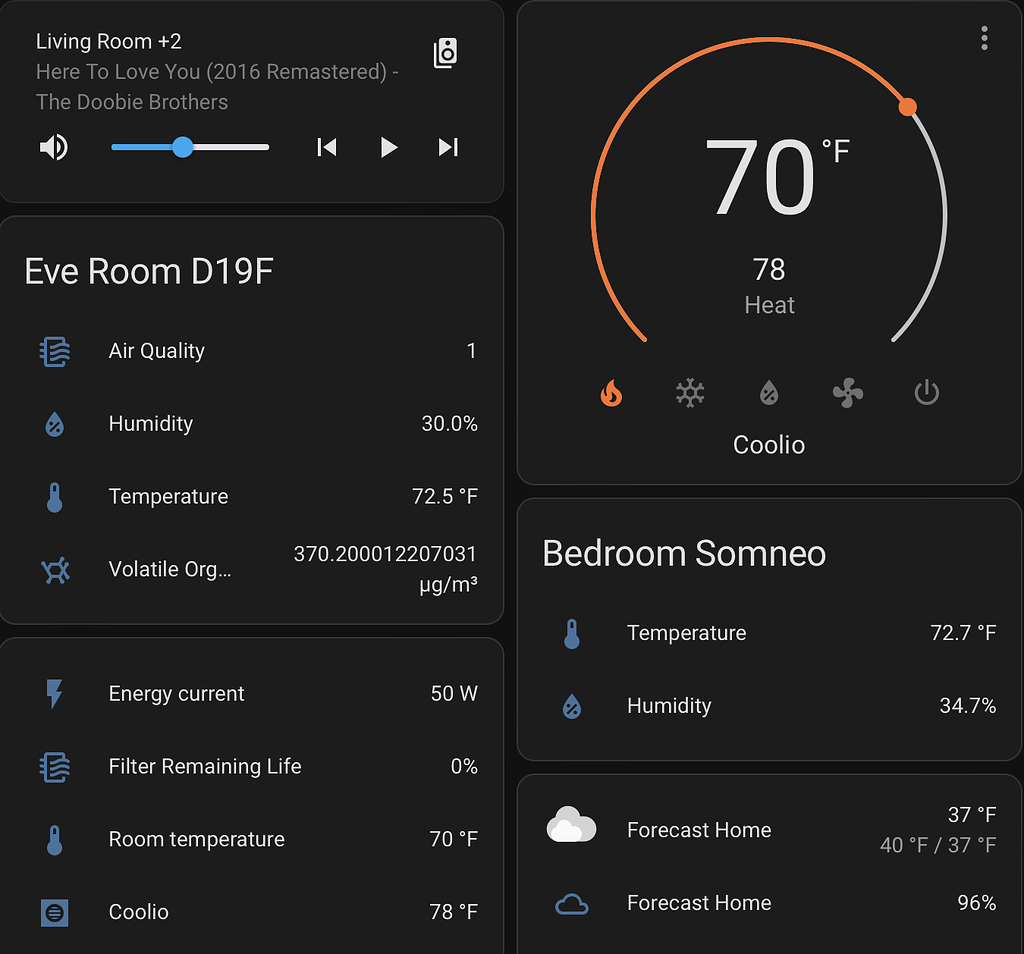Play the current Doobie Brothers track
1024x954 pixels.
click(x=387, y=147)
